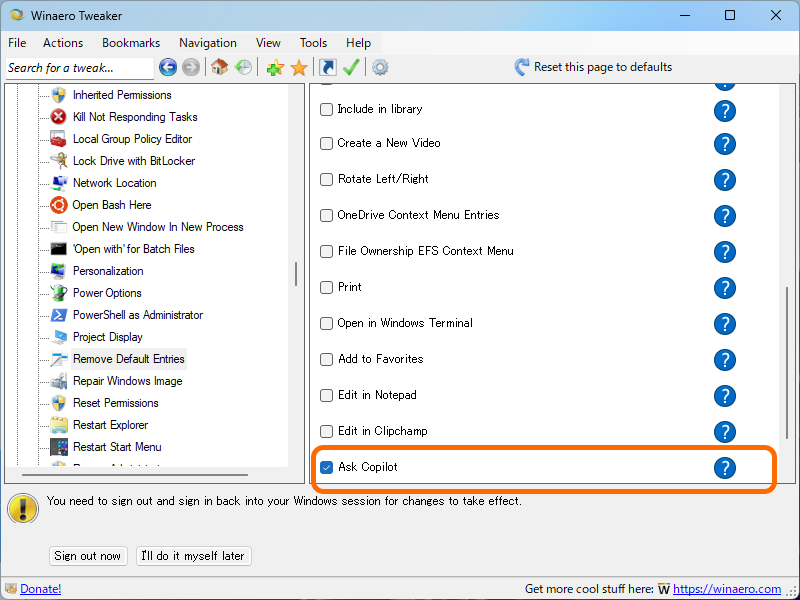Image resolution: width=800 pixels, height=600 pixels.
Task: Click the right pane vertical scrollbar thumb
Action: click(x=786, y=362)
